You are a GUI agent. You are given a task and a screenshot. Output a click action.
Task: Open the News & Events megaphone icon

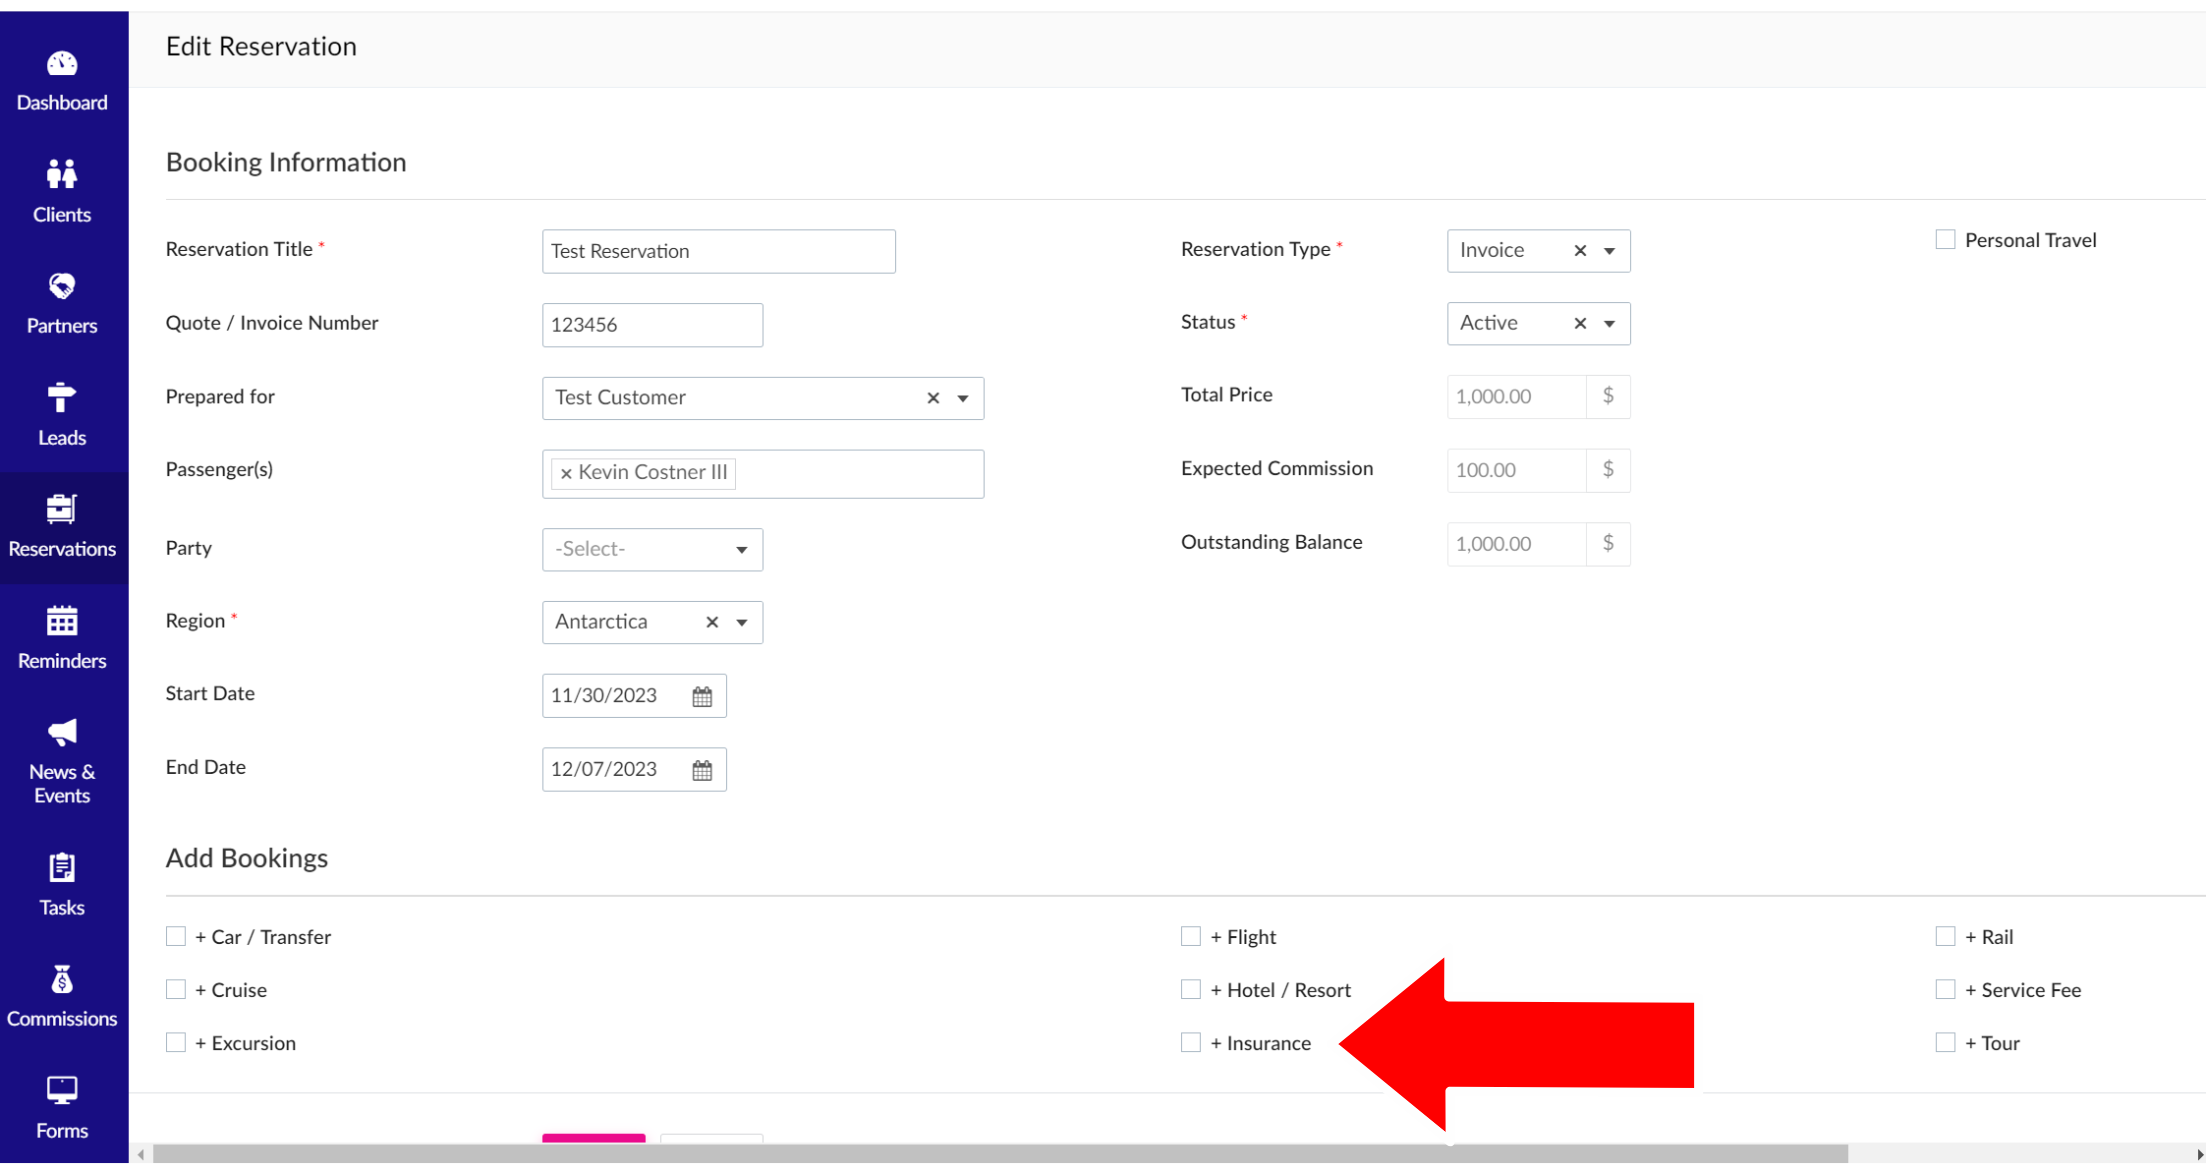tap(62, 733)
